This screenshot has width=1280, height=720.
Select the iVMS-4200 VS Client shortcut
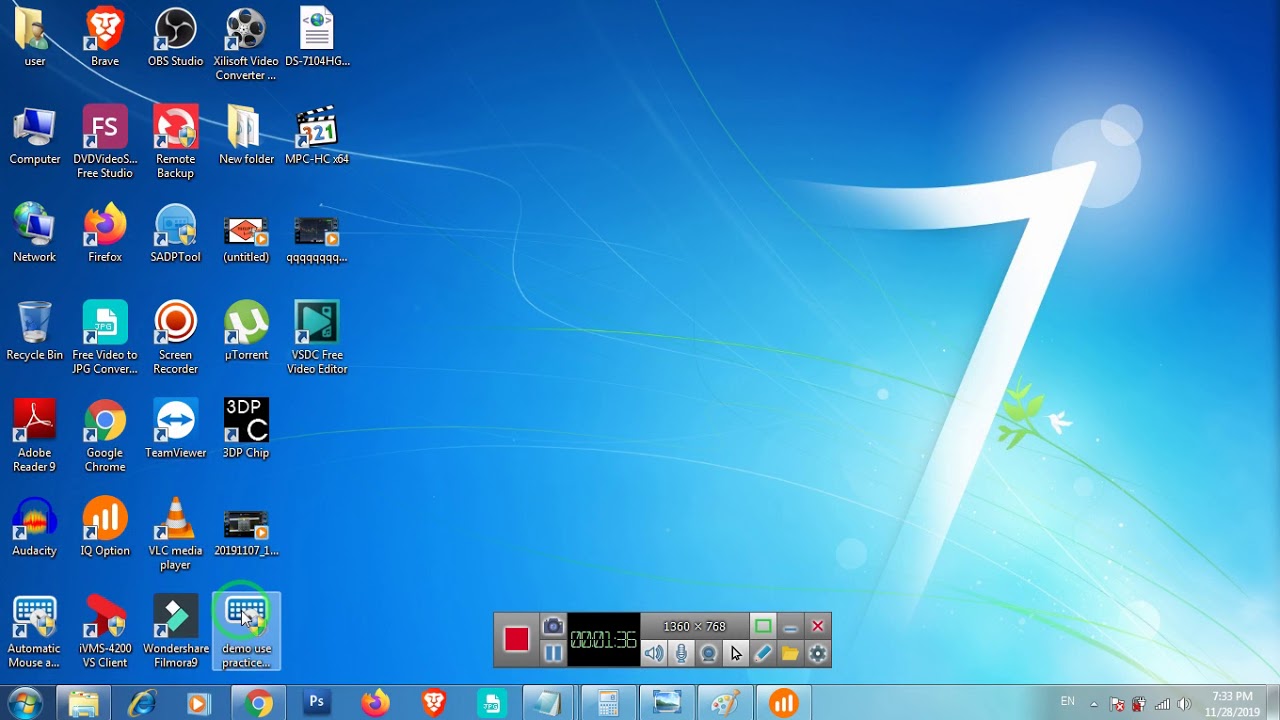click(105, 632)
